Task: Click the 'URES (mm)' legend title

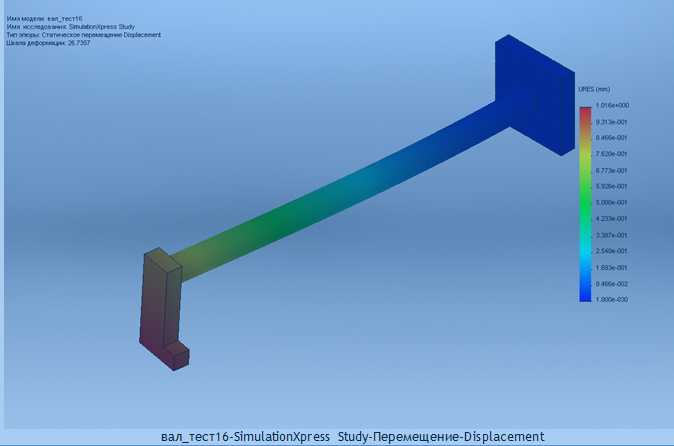Action: point(594,89)
